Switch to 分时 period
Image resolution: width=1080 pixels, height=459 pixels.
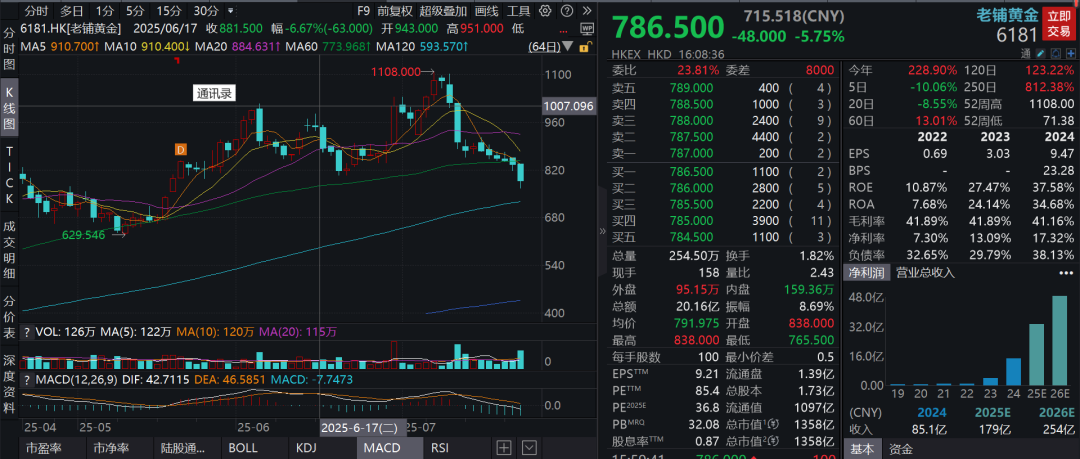click(36, 11)
